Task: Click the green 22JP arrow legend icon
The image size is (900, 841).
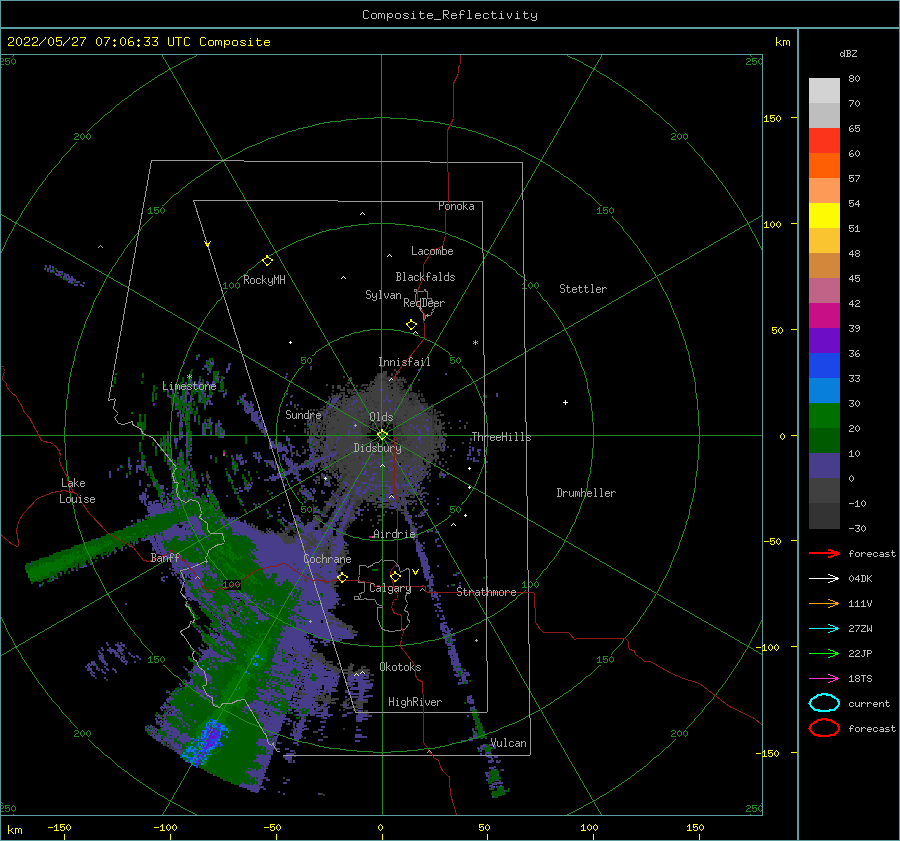Action: click(824, 653)
